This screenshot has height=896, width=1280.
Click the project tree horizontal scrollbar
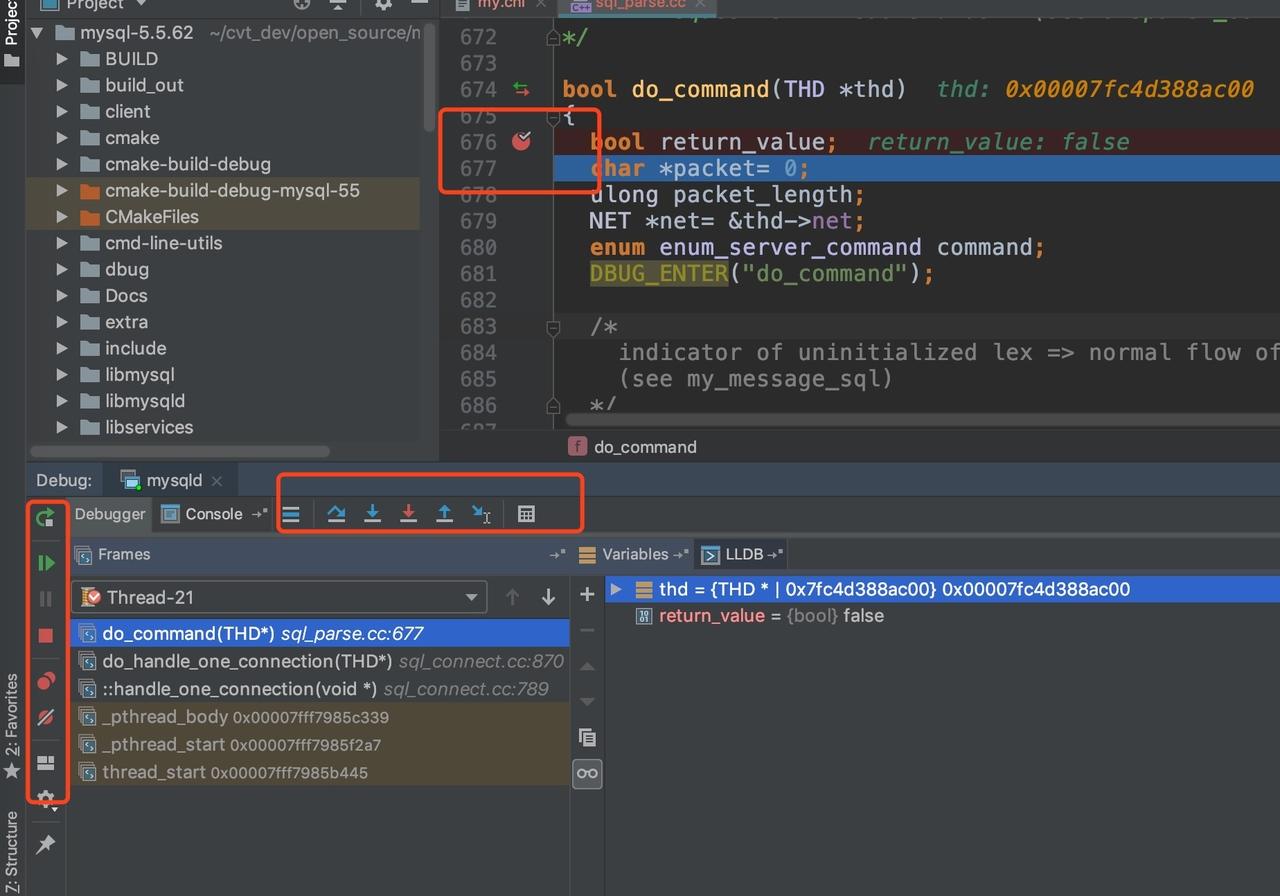180,451
